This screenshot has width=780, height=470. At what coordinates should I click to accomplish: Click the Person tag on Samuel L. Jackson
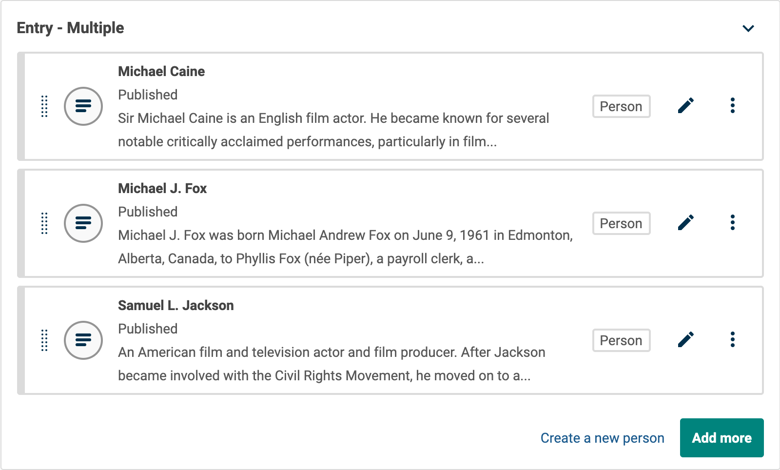621,340
